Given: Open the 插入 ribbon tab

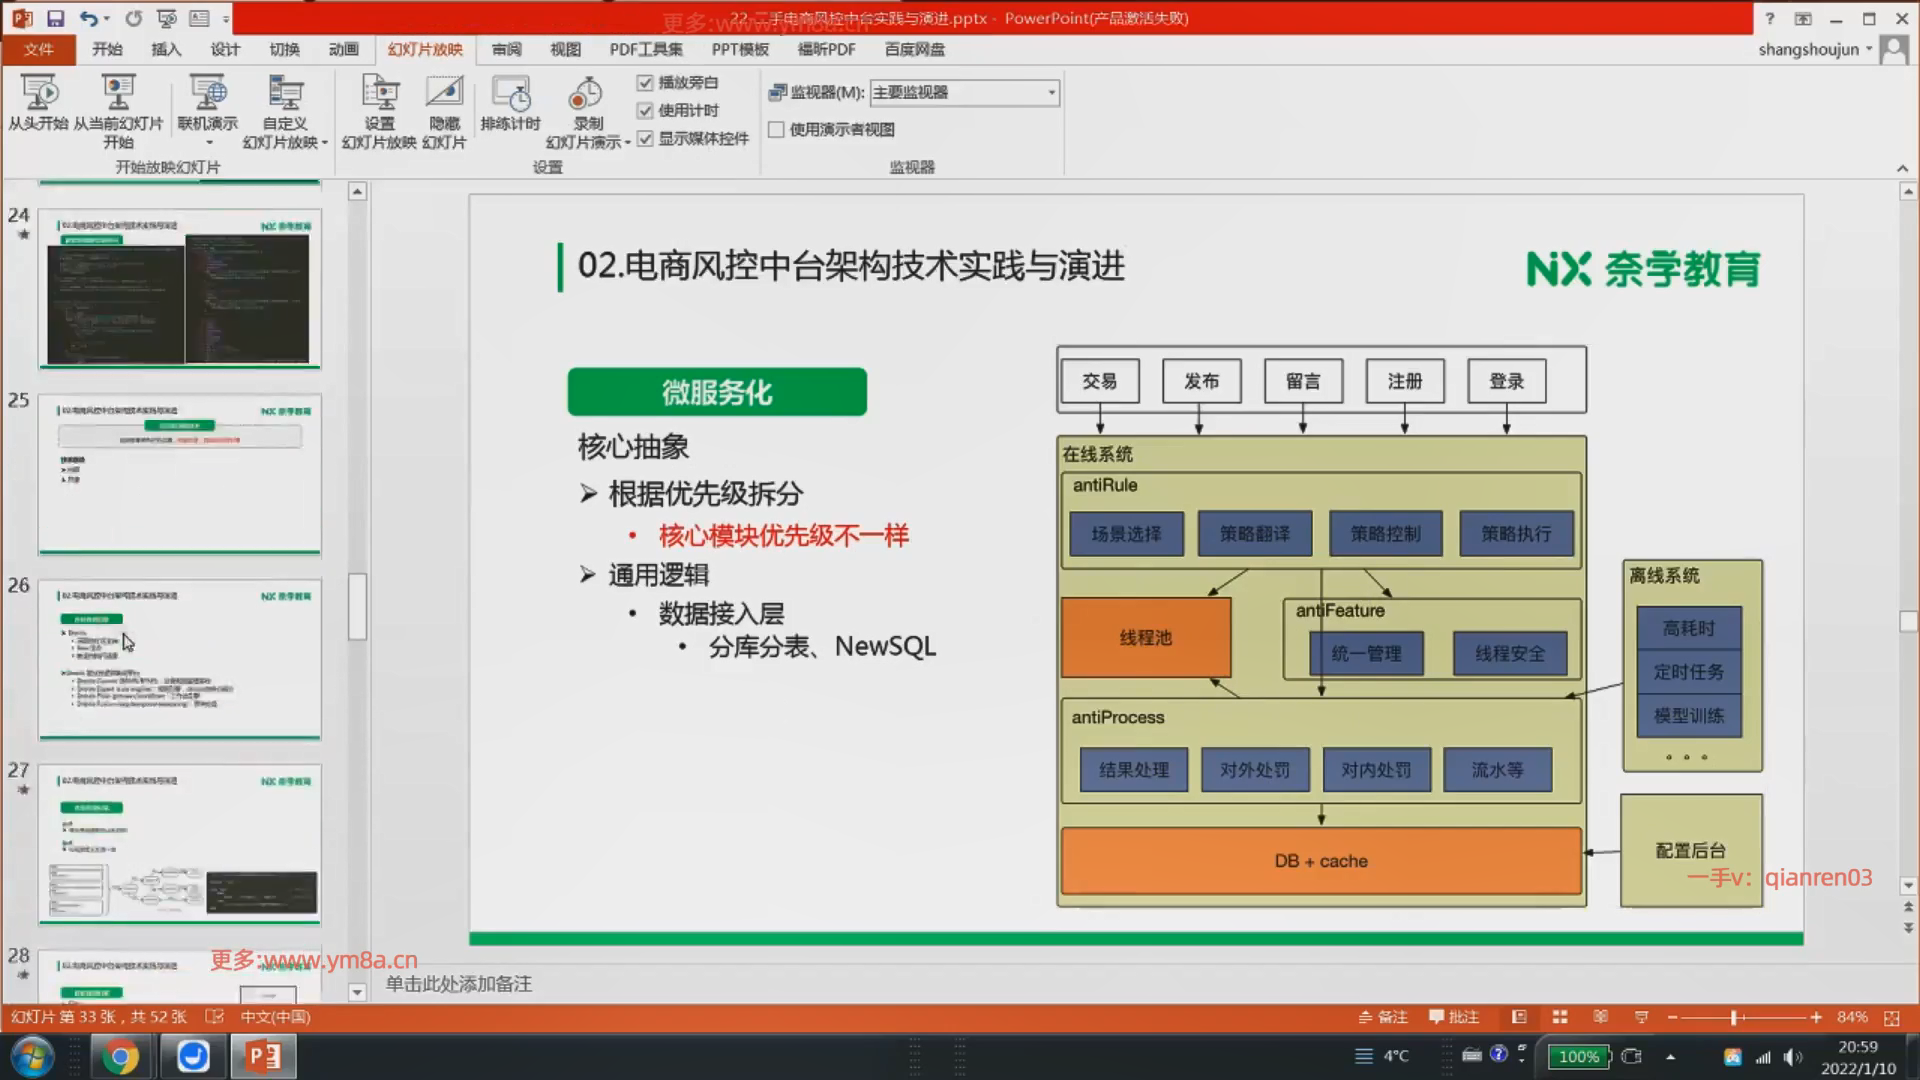Looking at the screenshot, I should (x=166, y=49).
